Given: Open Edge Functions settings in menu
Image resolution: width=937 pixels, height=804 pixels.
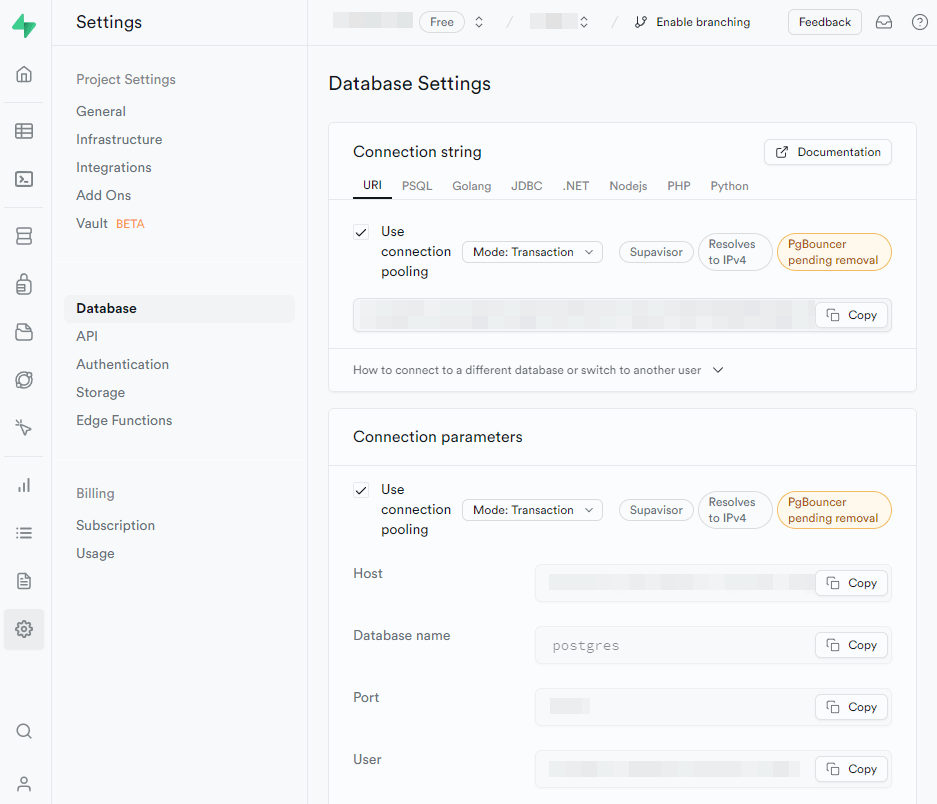Looking at the screenshot, I should tap(124, 421).
